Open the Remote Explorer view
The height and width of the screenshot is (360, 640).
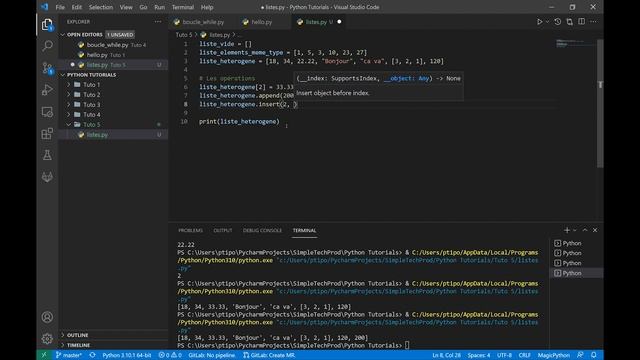coord(47,112)
